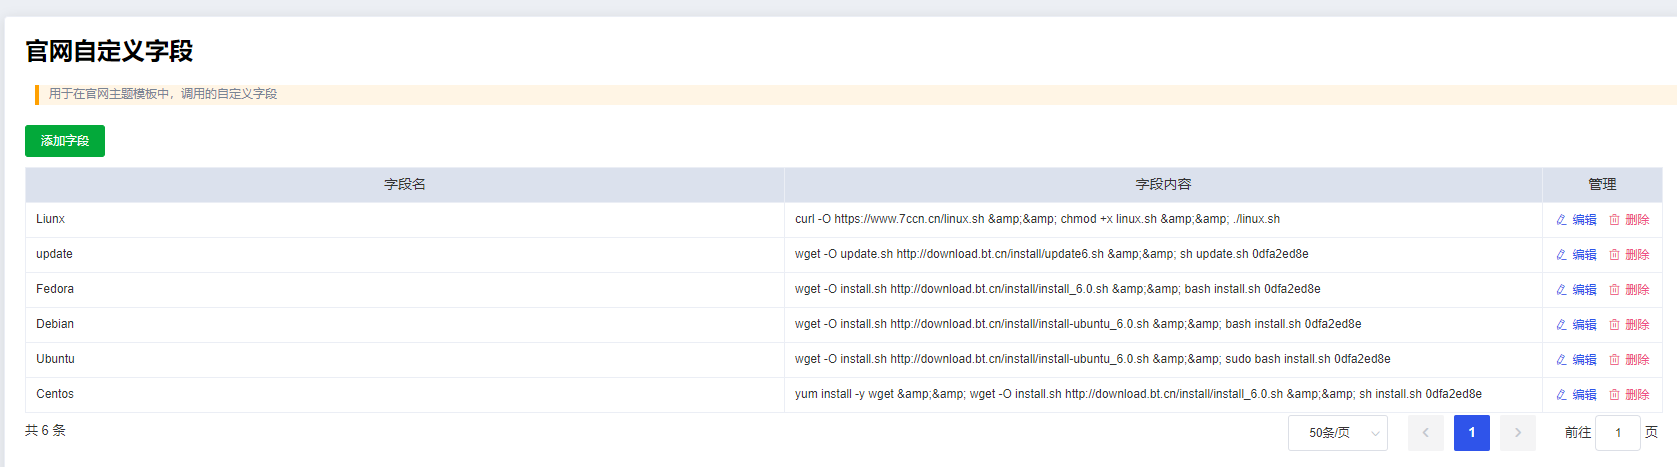Click the 字段内容 column header
This screenshot has height=467, width=1677.
(1163, 185)
